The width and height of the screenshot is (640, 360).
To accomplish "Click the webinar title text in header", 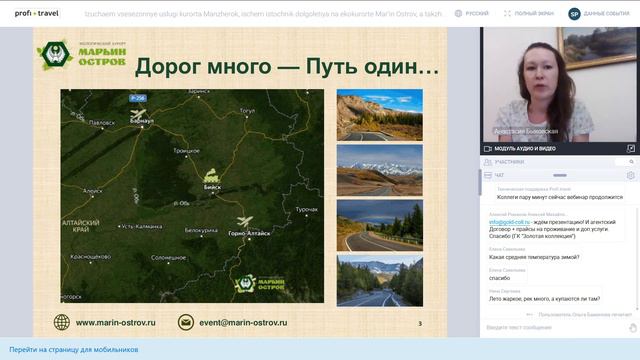I will (263, 14).
